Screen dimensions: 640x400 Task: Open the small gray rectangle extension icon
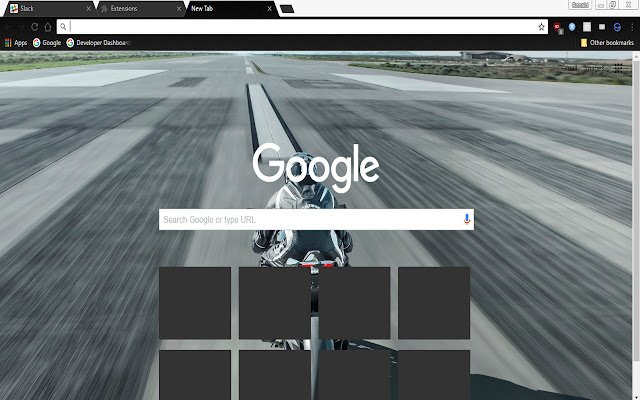click(602, 27)
